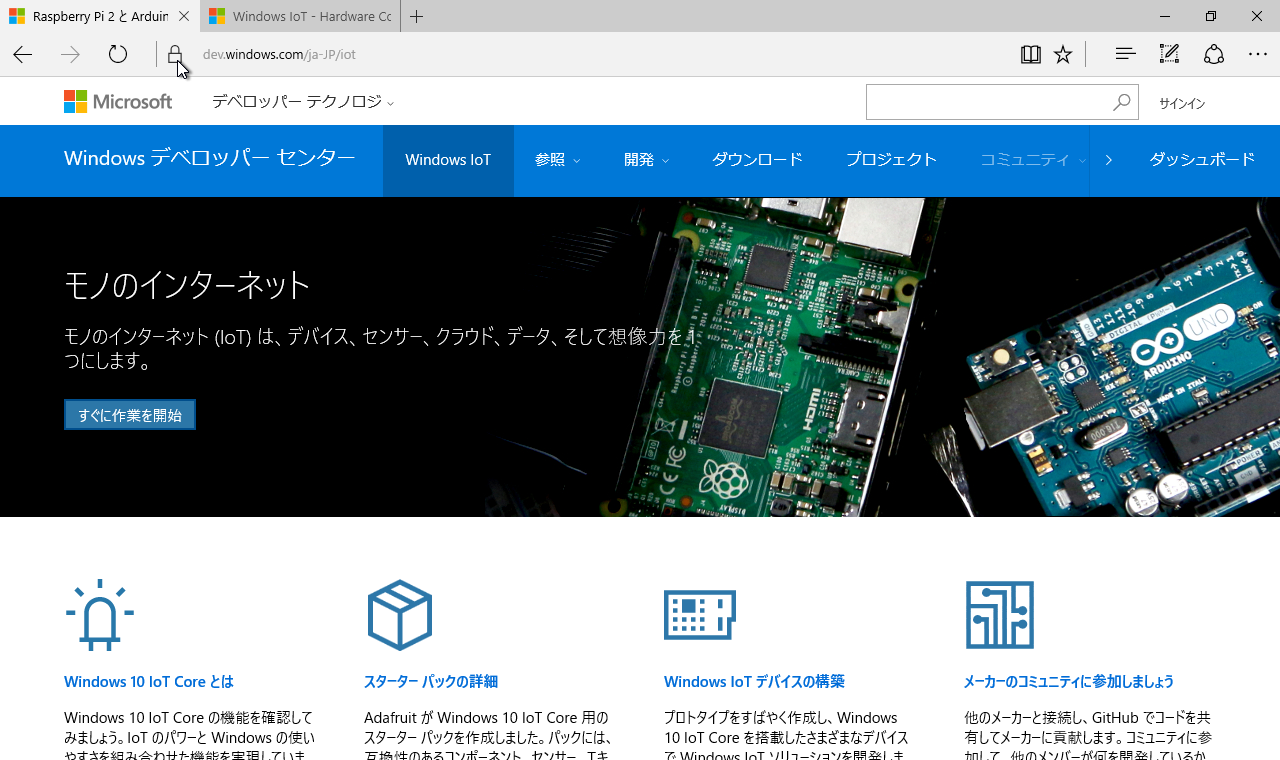Click the lock security icon in address bar

click(x=175, y=54)
